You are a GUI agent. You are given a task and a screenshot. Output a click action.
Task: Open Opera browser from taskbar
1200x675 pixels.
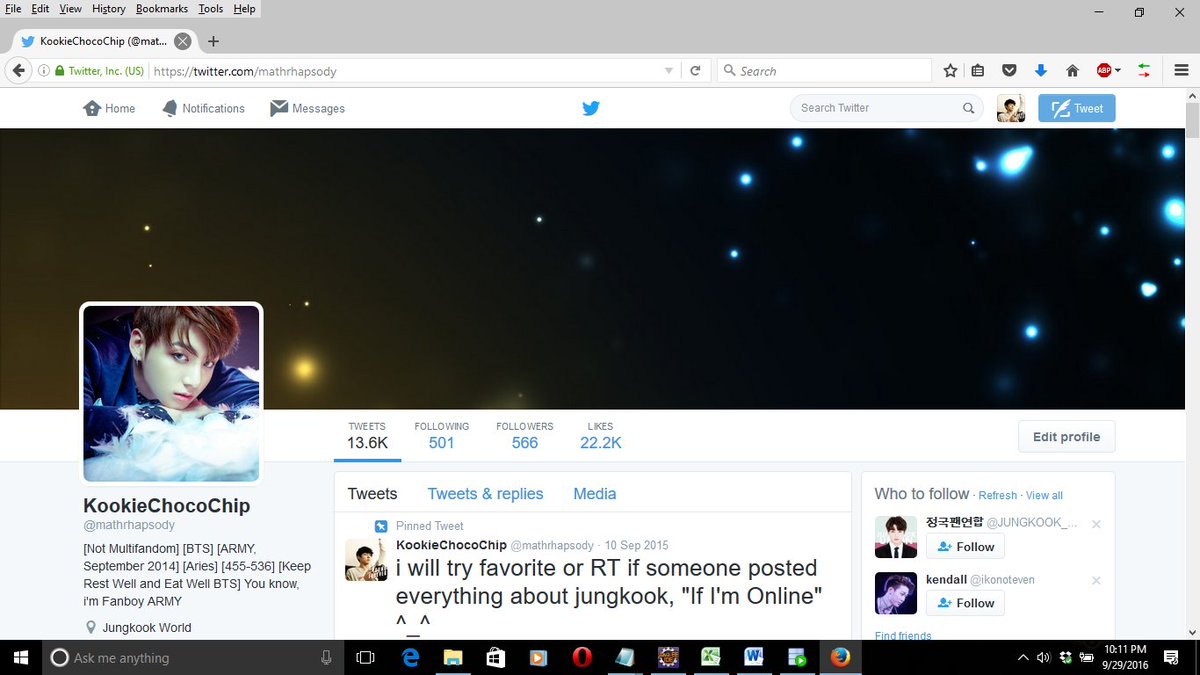[x=582, y=657]
